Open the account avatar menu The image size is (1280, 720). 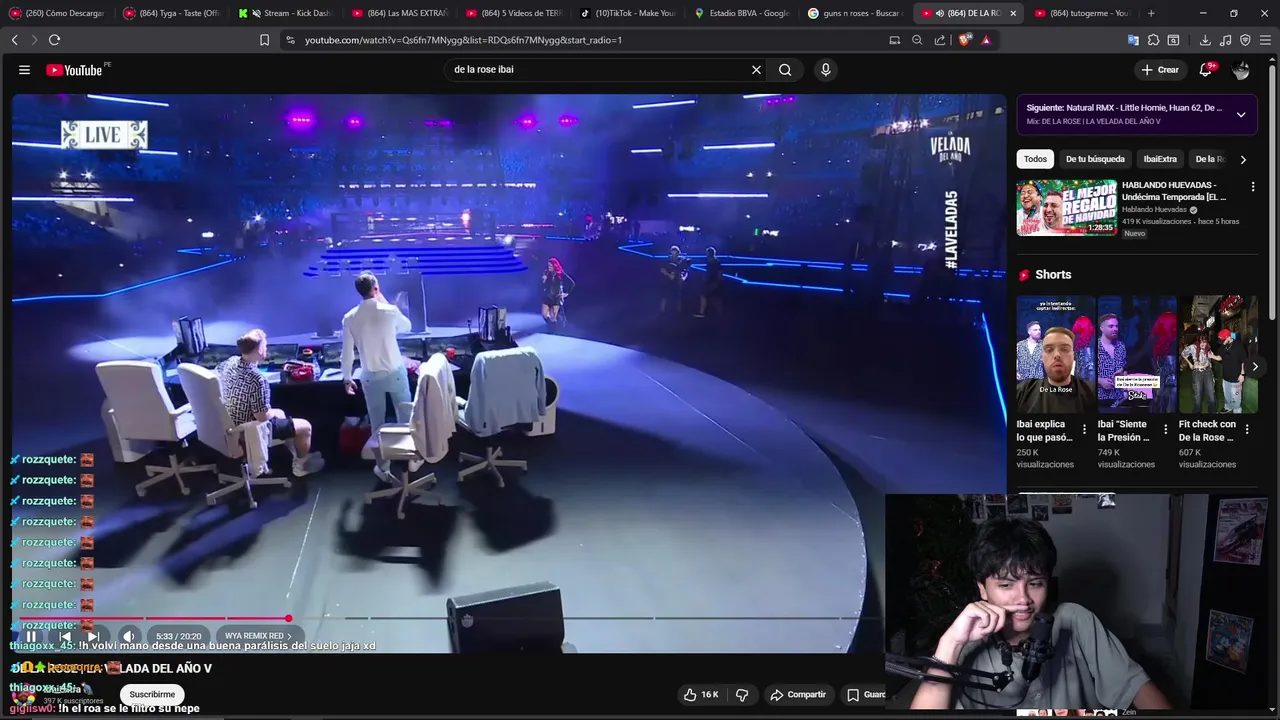coord(1241,70)
